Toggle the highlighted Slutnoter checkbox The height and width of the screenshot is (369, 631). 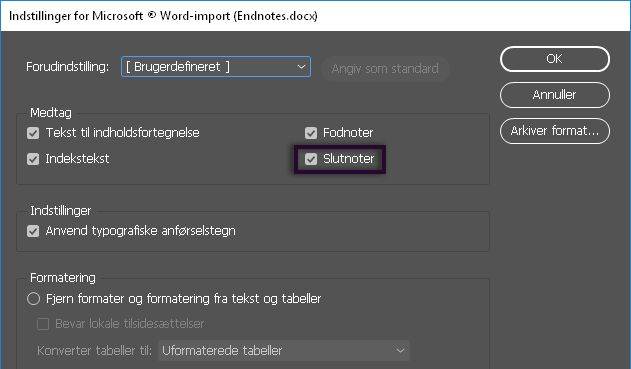(311, 159)
